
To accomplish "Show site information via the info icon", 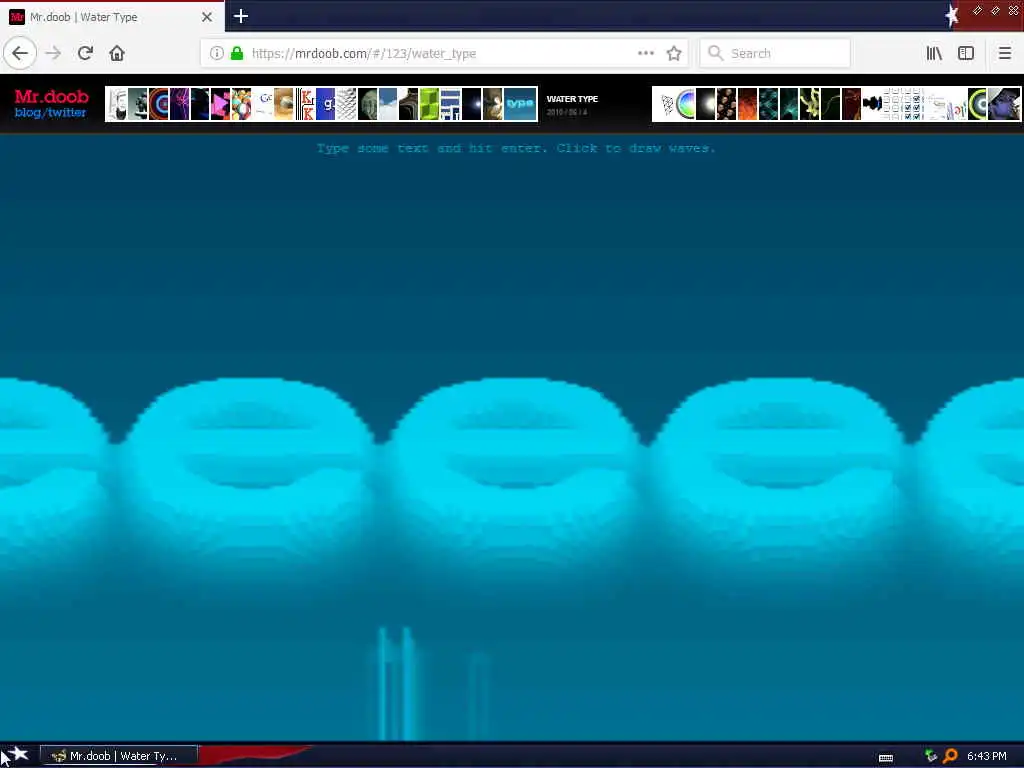I will click(x=217, y=53).
